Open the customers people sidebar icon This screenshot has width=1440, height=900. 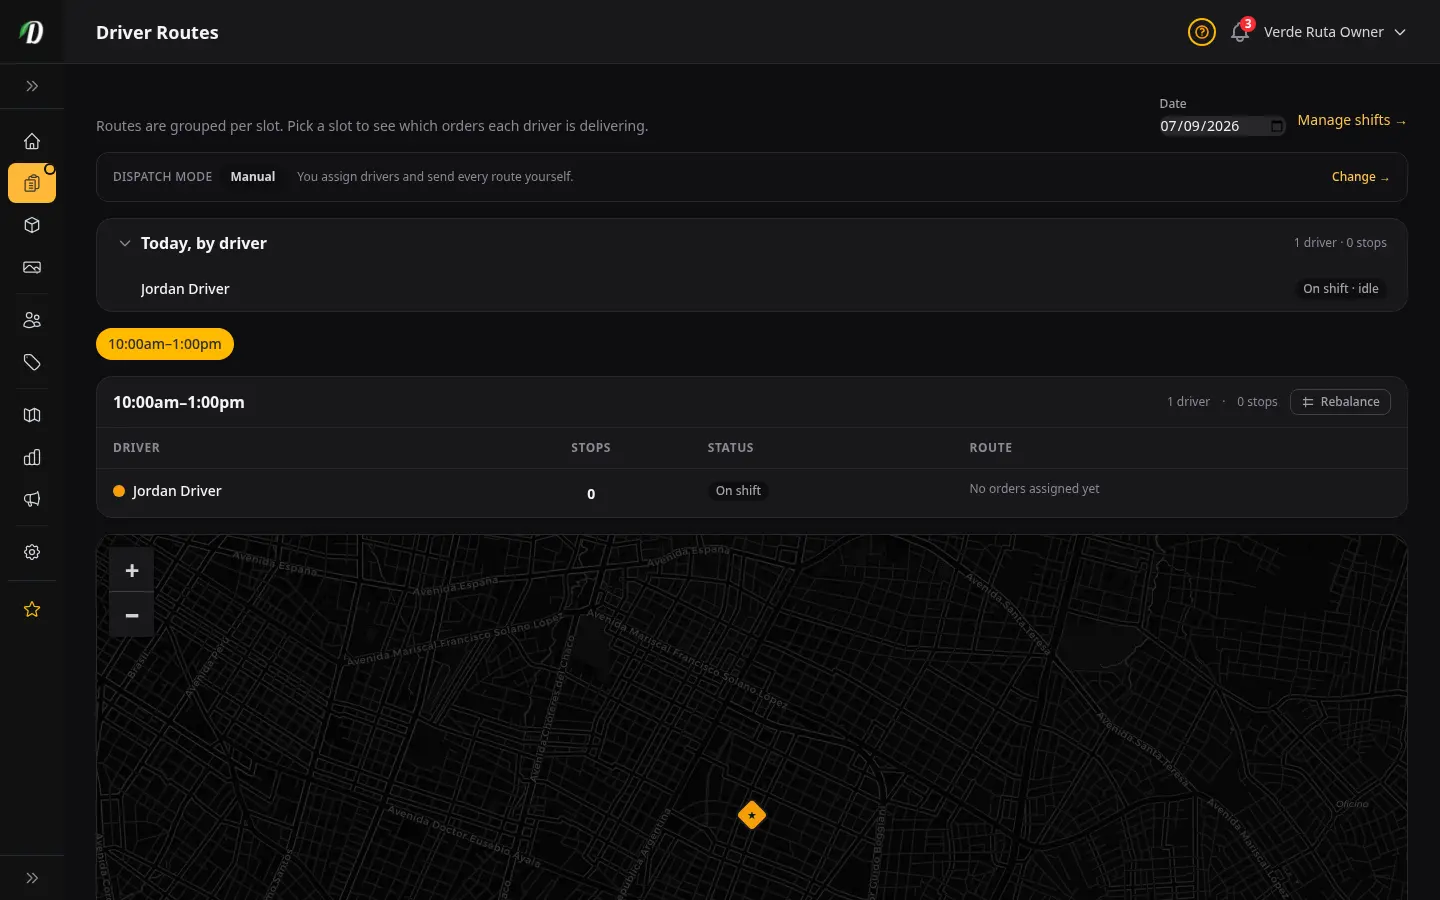click(x=32, y=320)
